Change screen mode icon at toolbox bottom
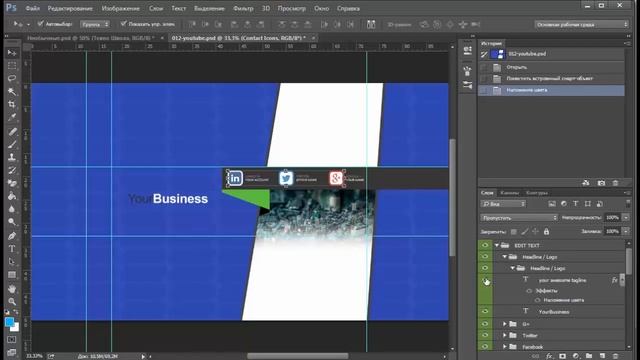 click(x=12, y=352)
